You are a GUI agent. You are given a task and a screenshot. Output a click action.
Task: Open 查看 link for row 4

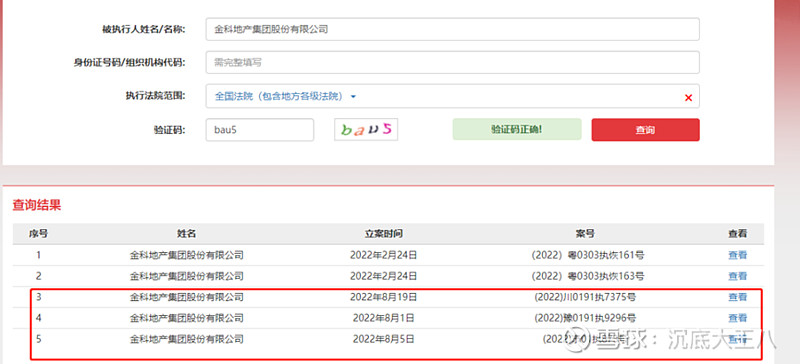737,318
